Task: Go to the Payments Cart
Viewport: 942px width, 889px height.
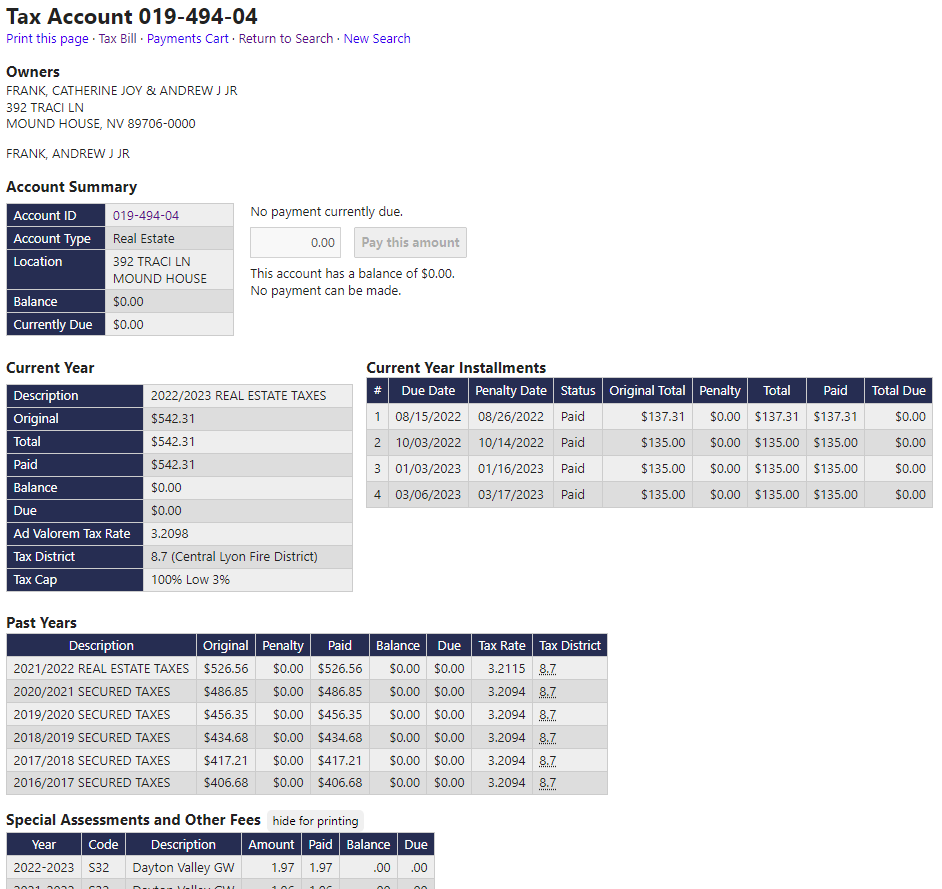Action: pyautogui.click(x=187, y=39)
